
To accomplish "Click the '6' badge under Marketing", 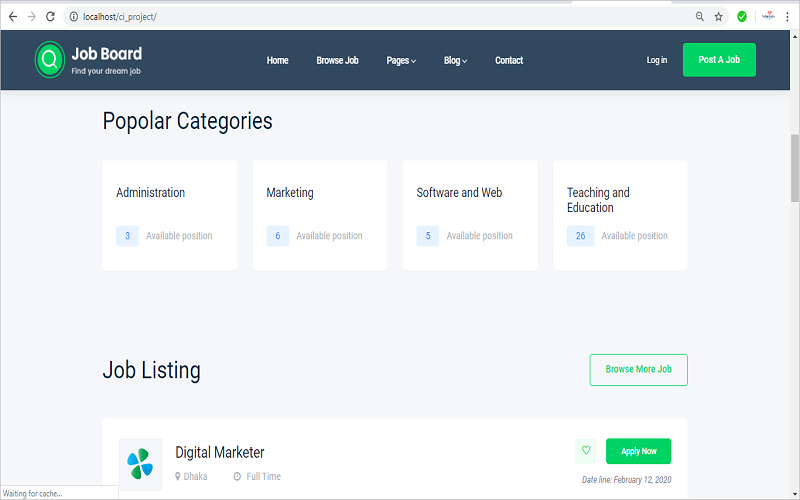I will 278,236.
